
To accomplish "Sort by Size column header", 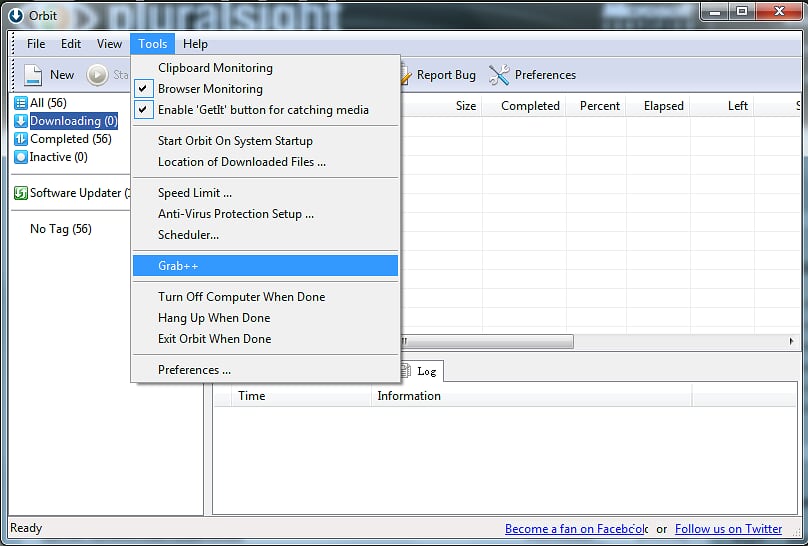I will [442, 106].
